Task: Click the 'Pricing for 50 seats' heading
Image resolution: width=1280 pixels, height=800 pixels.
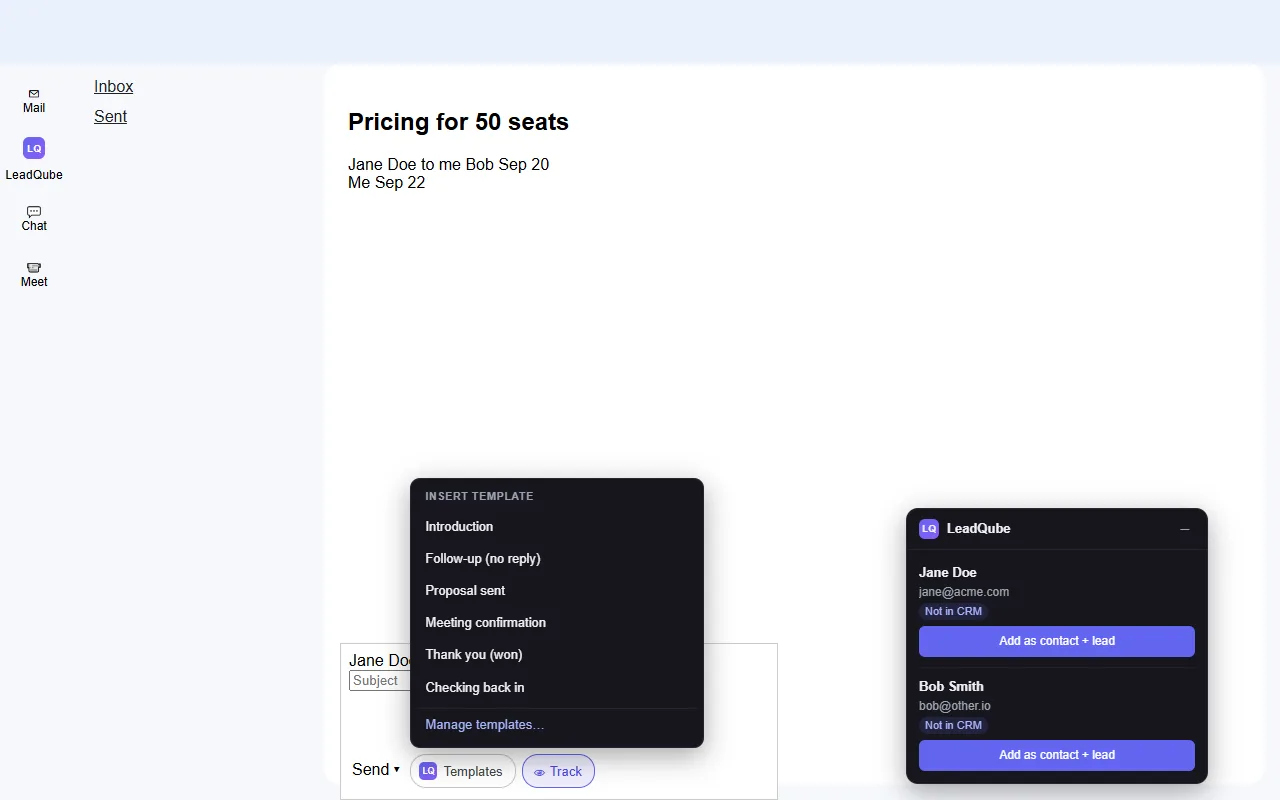Action: [x=458, y=122]
